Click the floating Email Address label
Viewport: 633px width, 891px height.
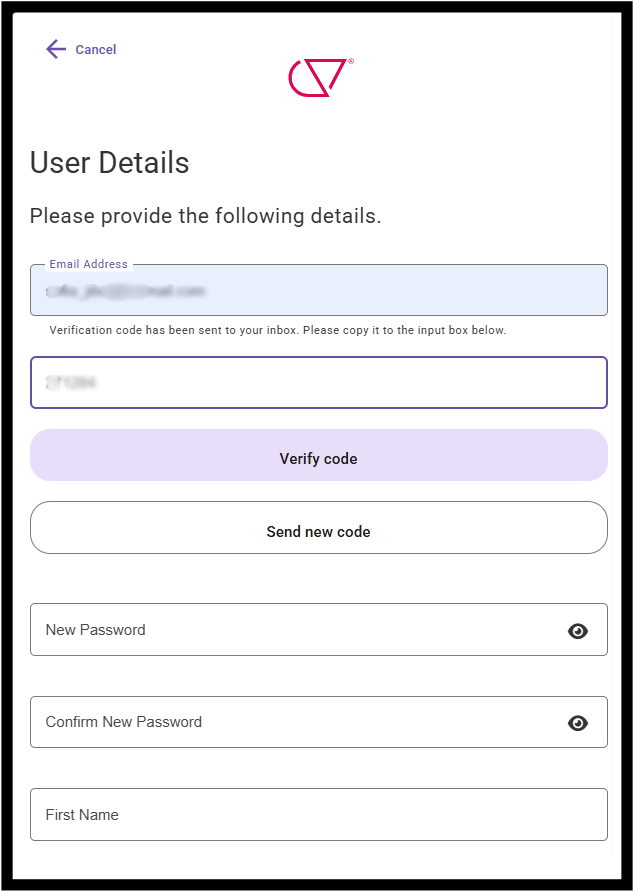click(x=89, y=264)
